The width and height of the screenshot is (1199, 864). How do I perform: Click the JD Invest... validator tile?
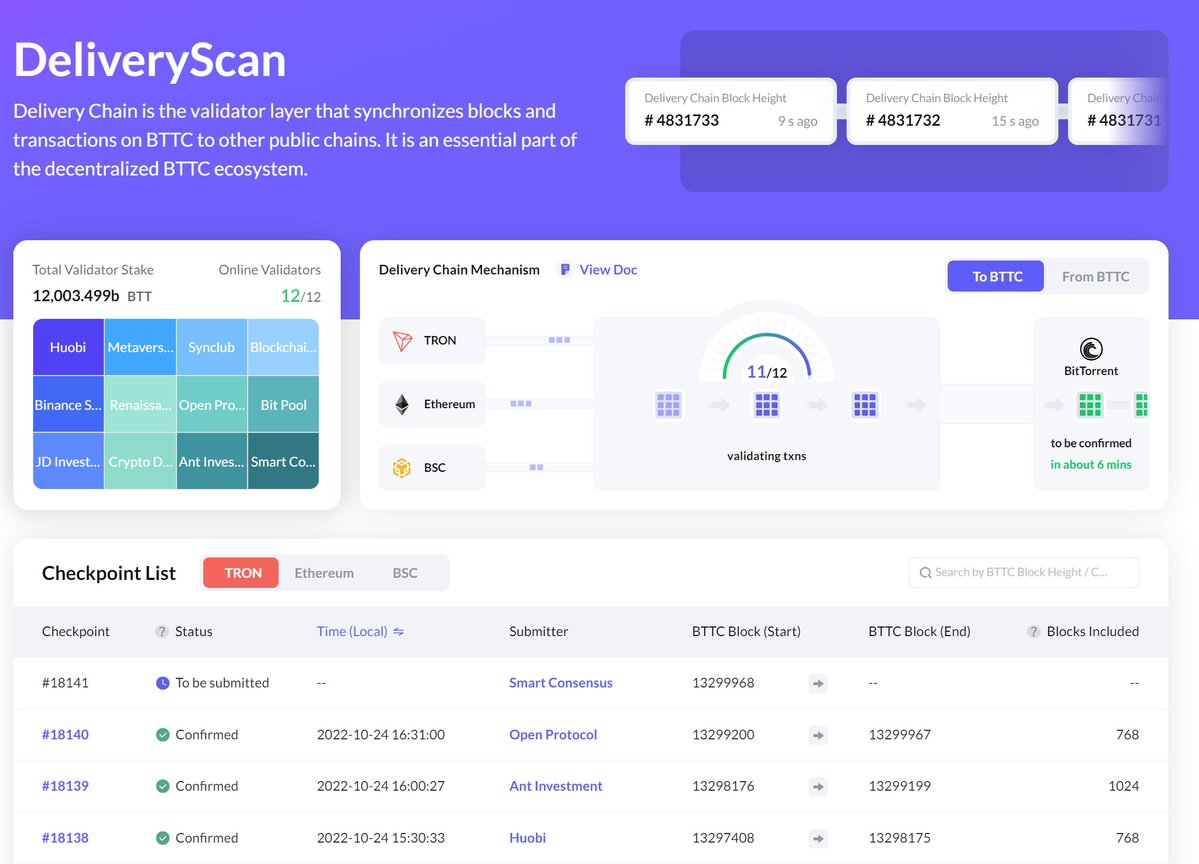68,461
